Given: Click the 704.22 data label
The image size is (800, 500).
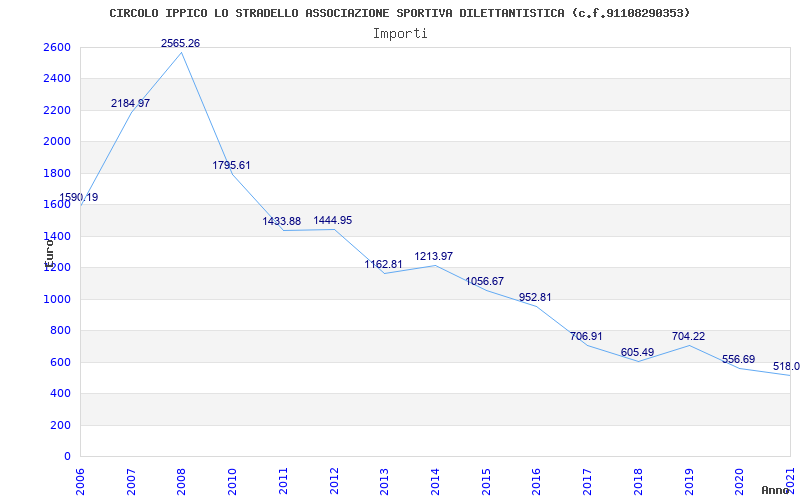Looking at the screenshot, I should 688,336.
